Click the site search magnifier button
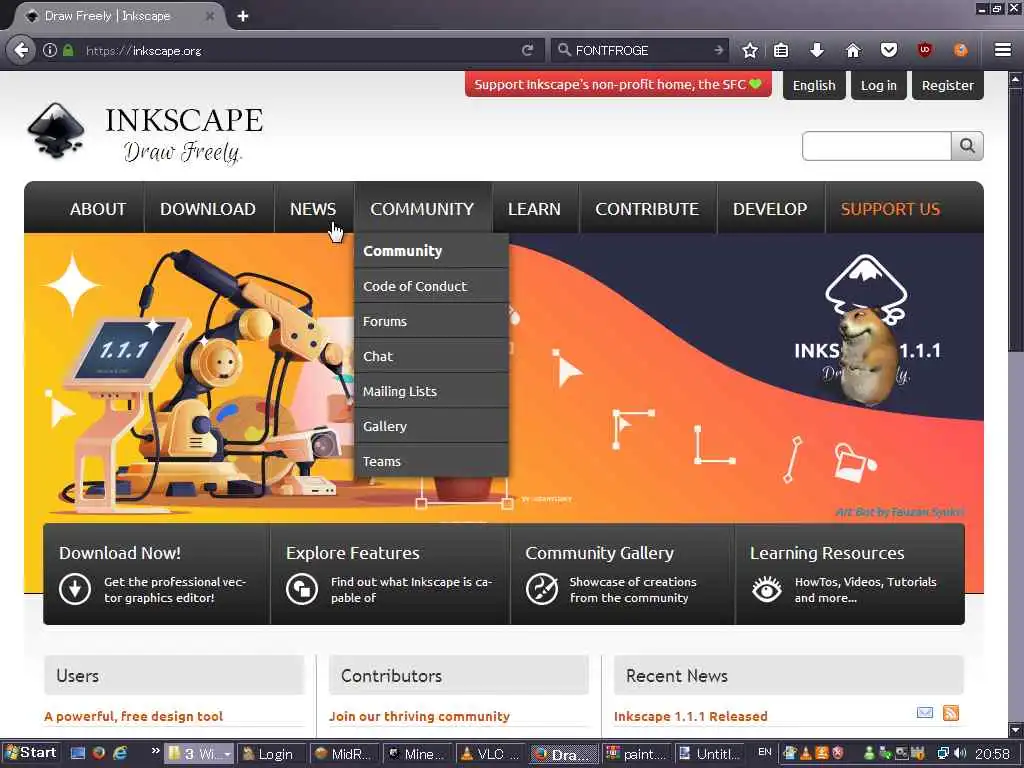The image size is (1024, 768). [x=967, y=146]
